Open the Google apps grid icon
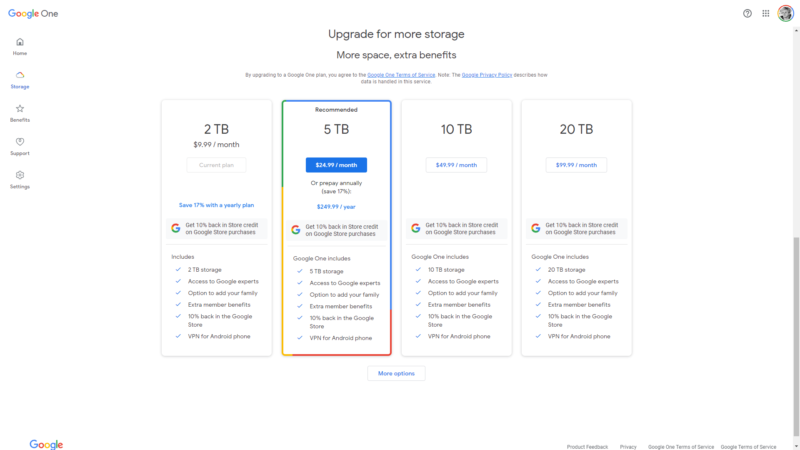This screenshot has width=800, height=450. pyautogui.click(x=766, y=14)
